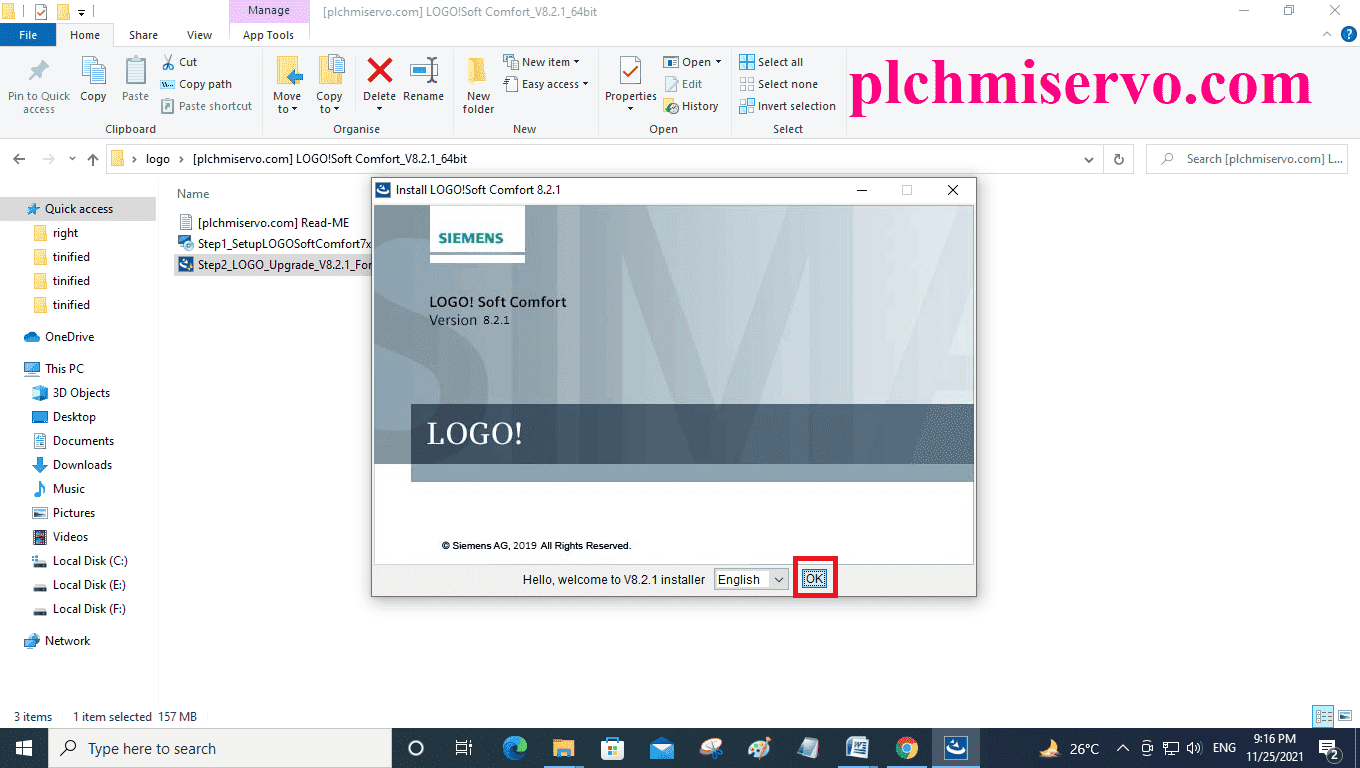Select This PC in navigation pane
Image resolution: width=1360 pixels, height=768 pixels.
pos(64,369)
